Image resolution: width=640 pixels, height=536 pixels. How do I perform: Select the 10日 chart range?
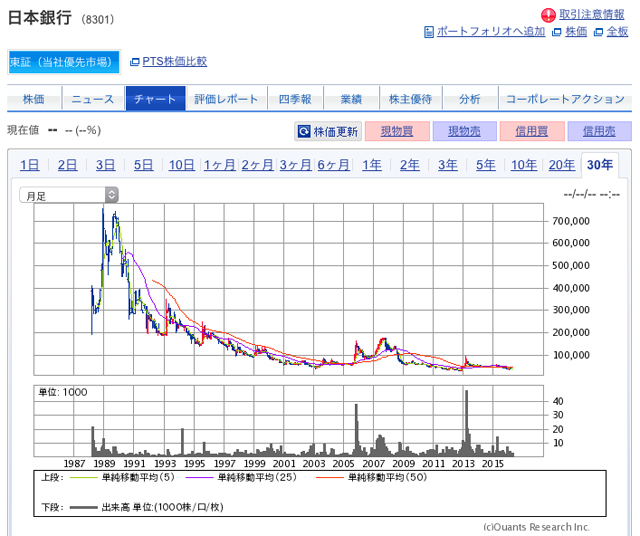[182, 165]
